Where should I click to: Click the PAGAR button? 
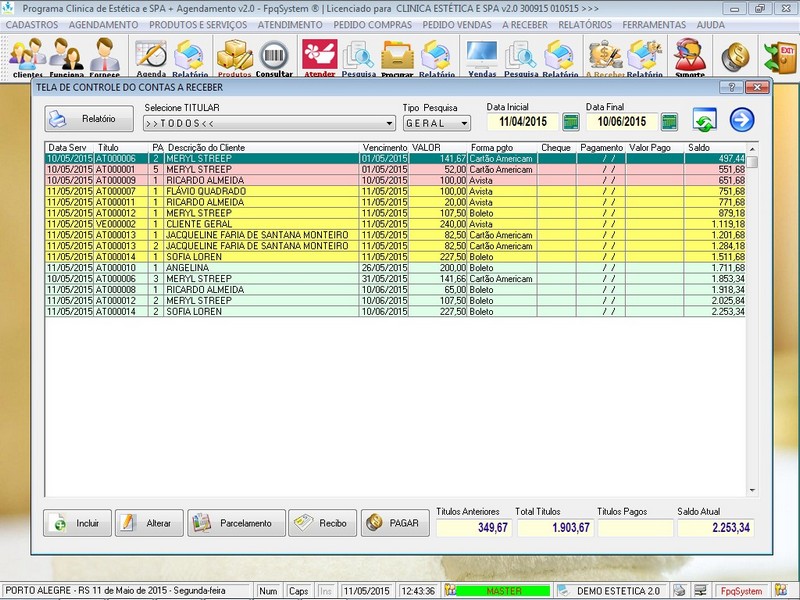point(395,523)
